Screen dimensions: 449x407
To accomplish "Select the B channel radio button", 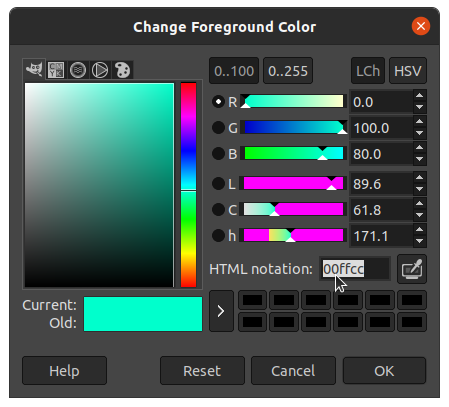I will pyautogui.click(x=218, y=154).
